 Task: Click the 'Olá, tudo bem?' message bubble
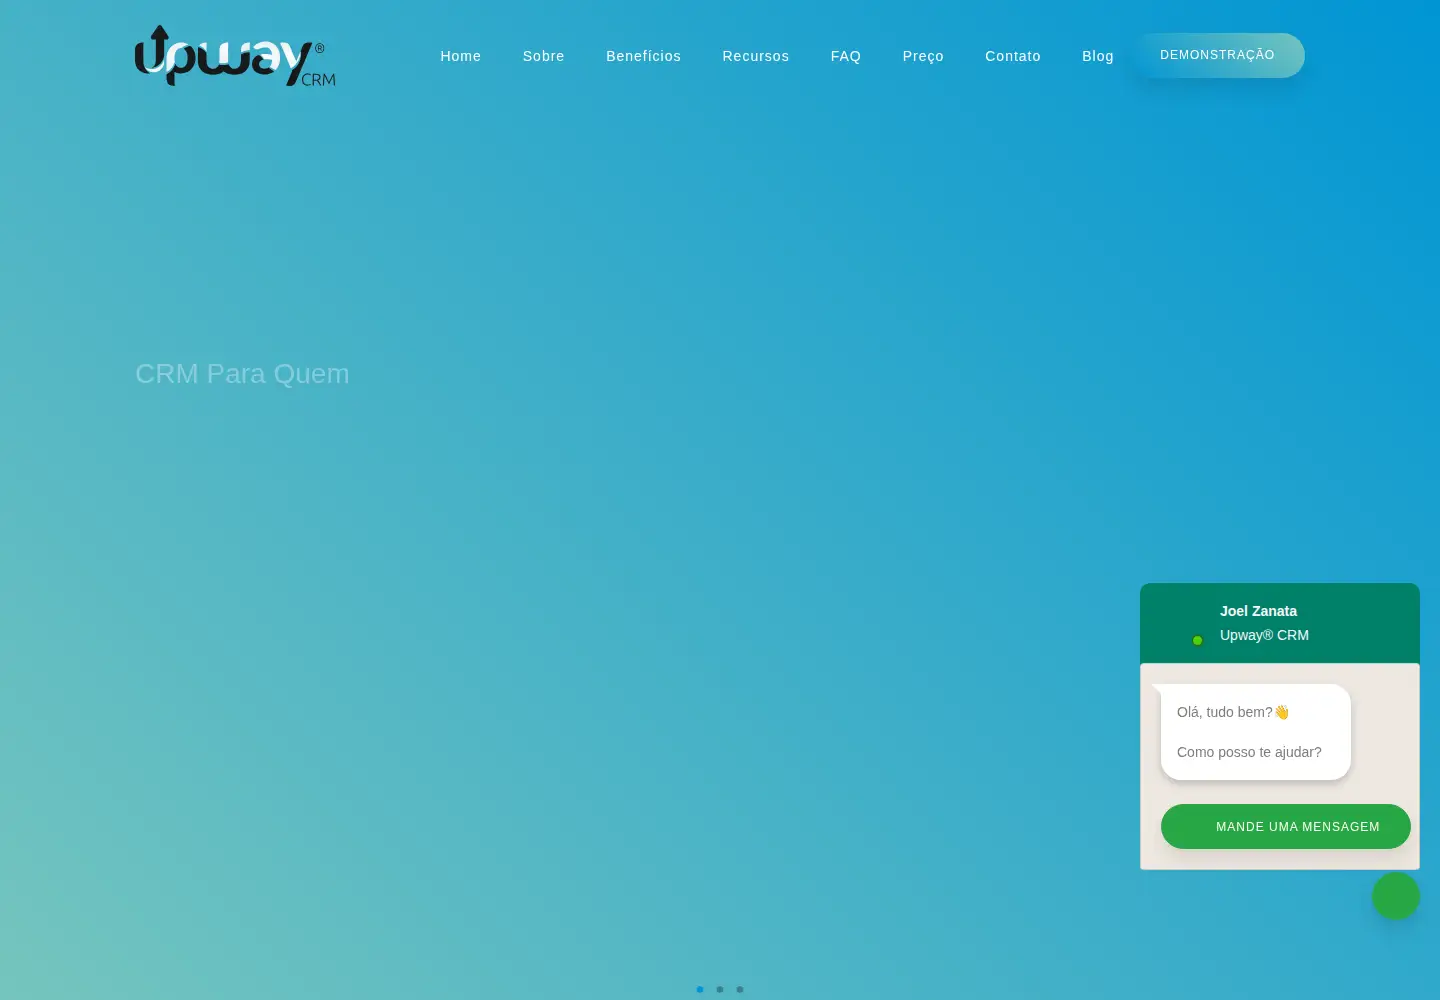pyautogui.click(x=1256, y=732)
